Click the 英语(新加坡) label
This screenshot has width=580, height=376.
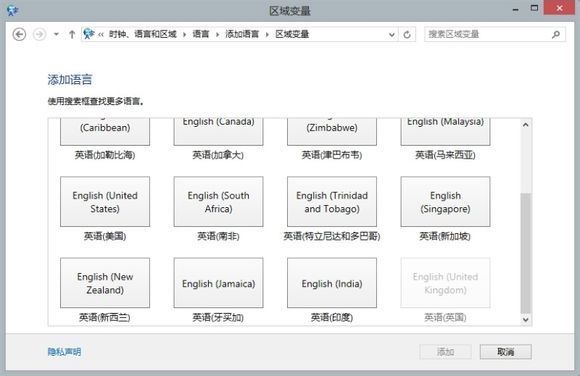[x=445, y=236]
